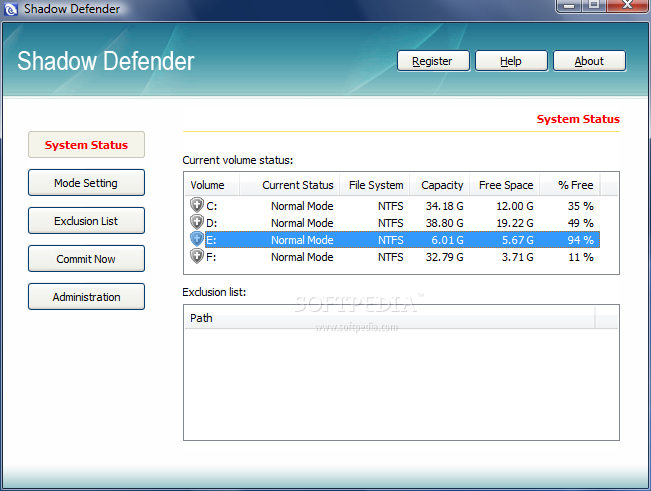Click the 35 % free value
The width and height of the screenshot is (651, 491).
[581, 206]
